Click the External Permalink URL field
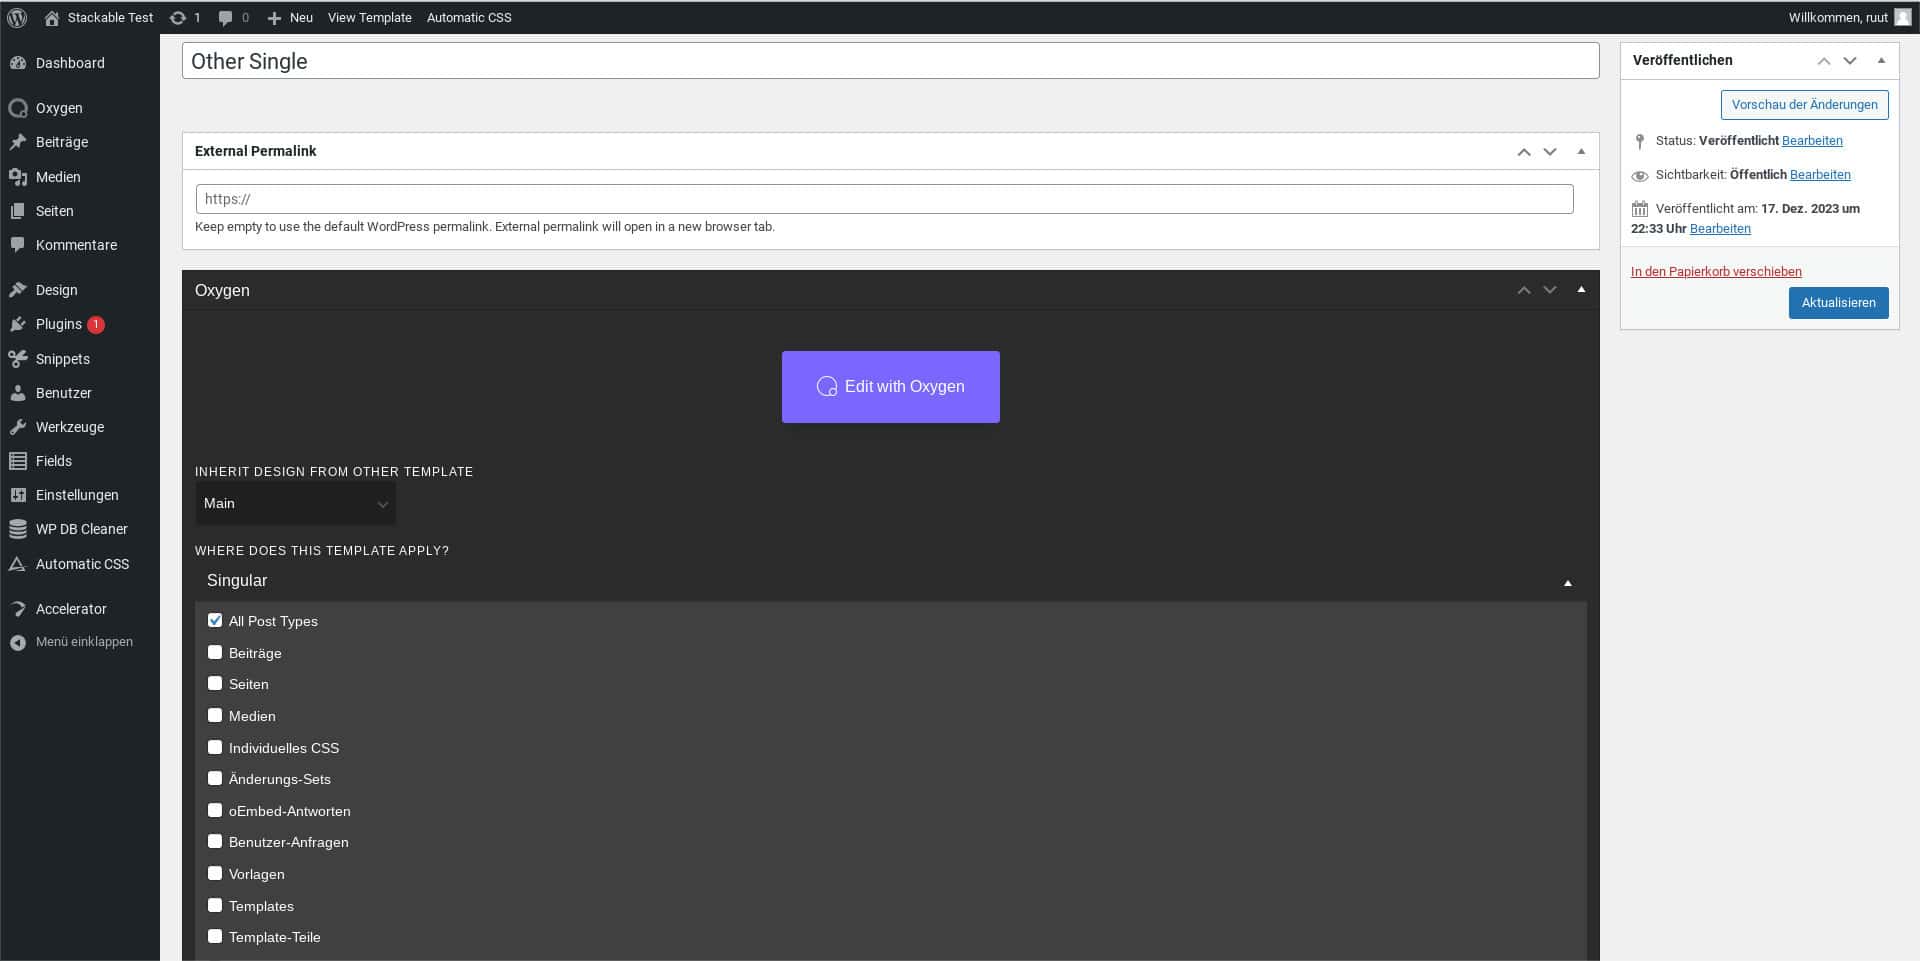 tap(884, 199)
